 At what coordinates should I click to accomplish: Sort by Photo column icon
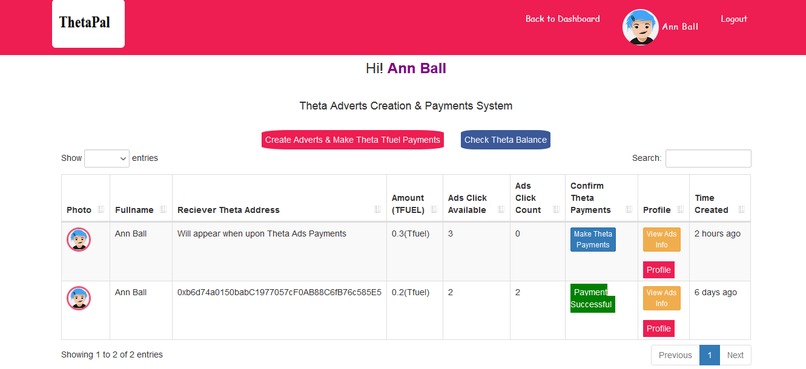tap(101, 209)
